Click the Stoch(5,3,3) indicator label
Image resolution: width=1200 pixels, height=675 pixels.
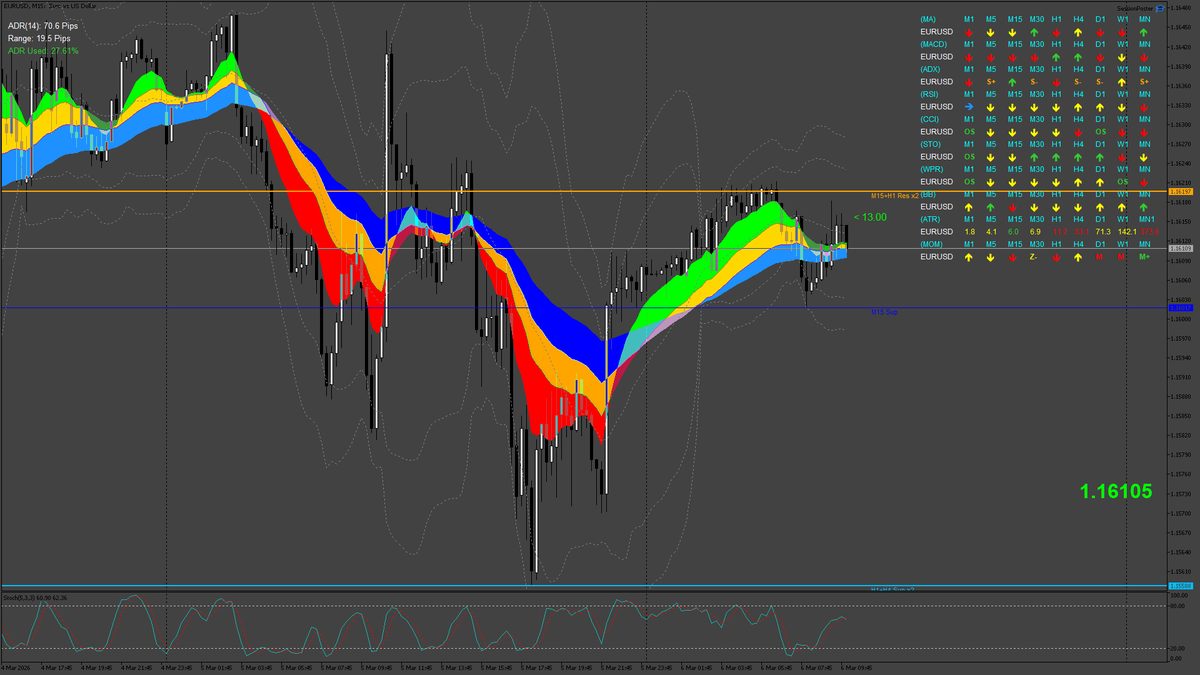click(x=35, y=598)
